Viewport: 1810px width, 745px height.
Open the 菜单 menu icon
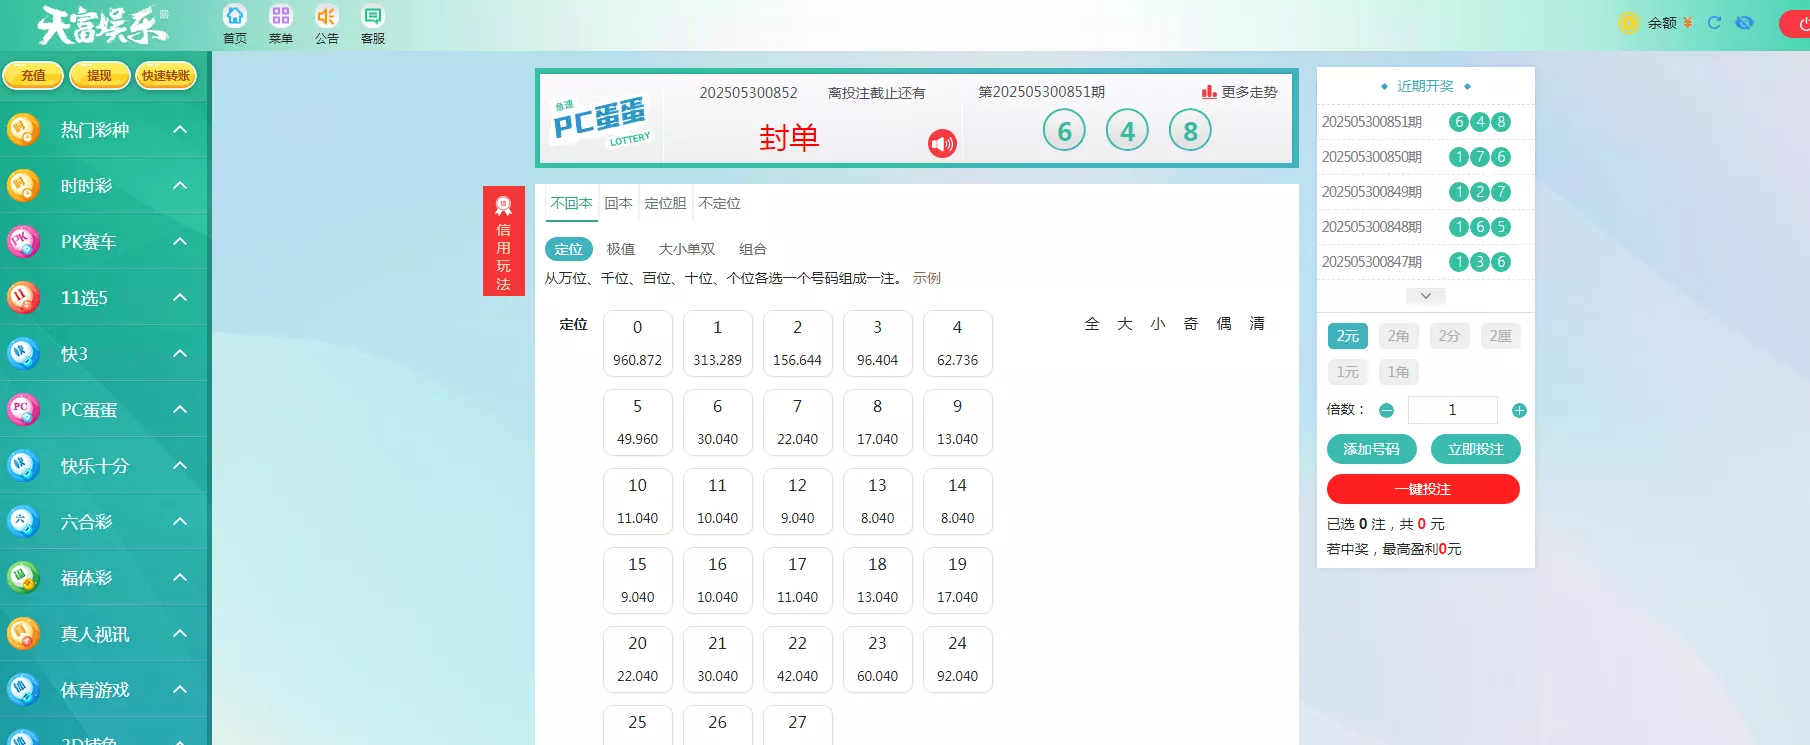[x=281, y=17]
